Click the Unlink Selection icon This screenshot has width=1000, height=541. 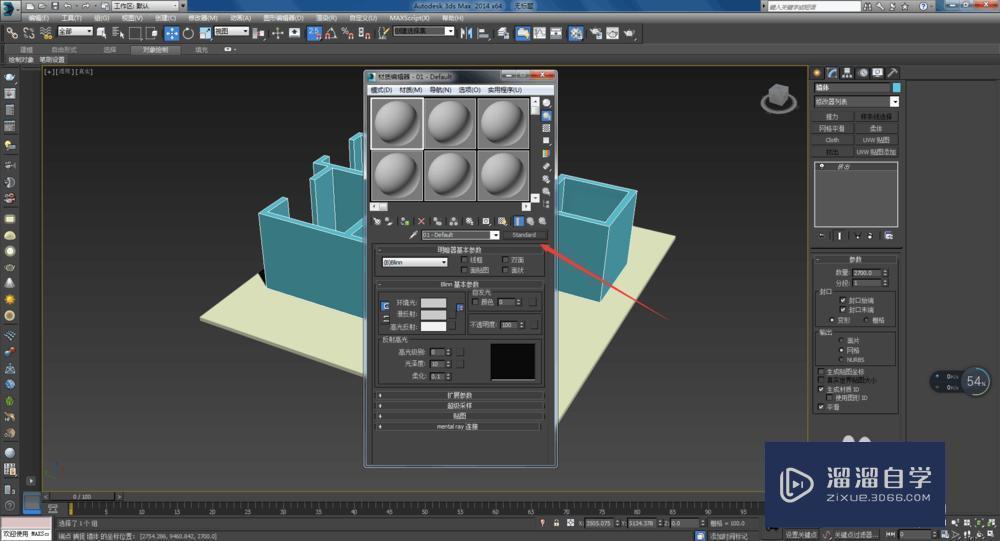point(29,33)
